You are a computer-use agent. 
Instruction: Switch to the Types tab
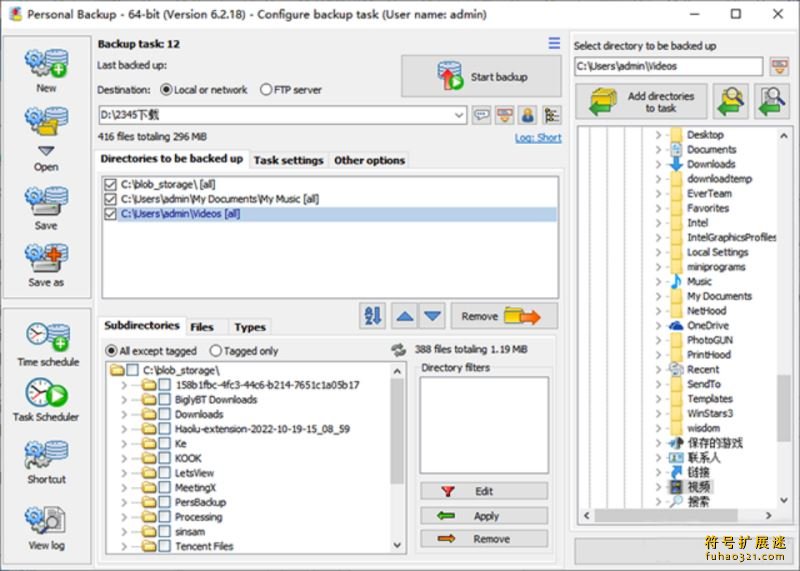coord(250,327)
